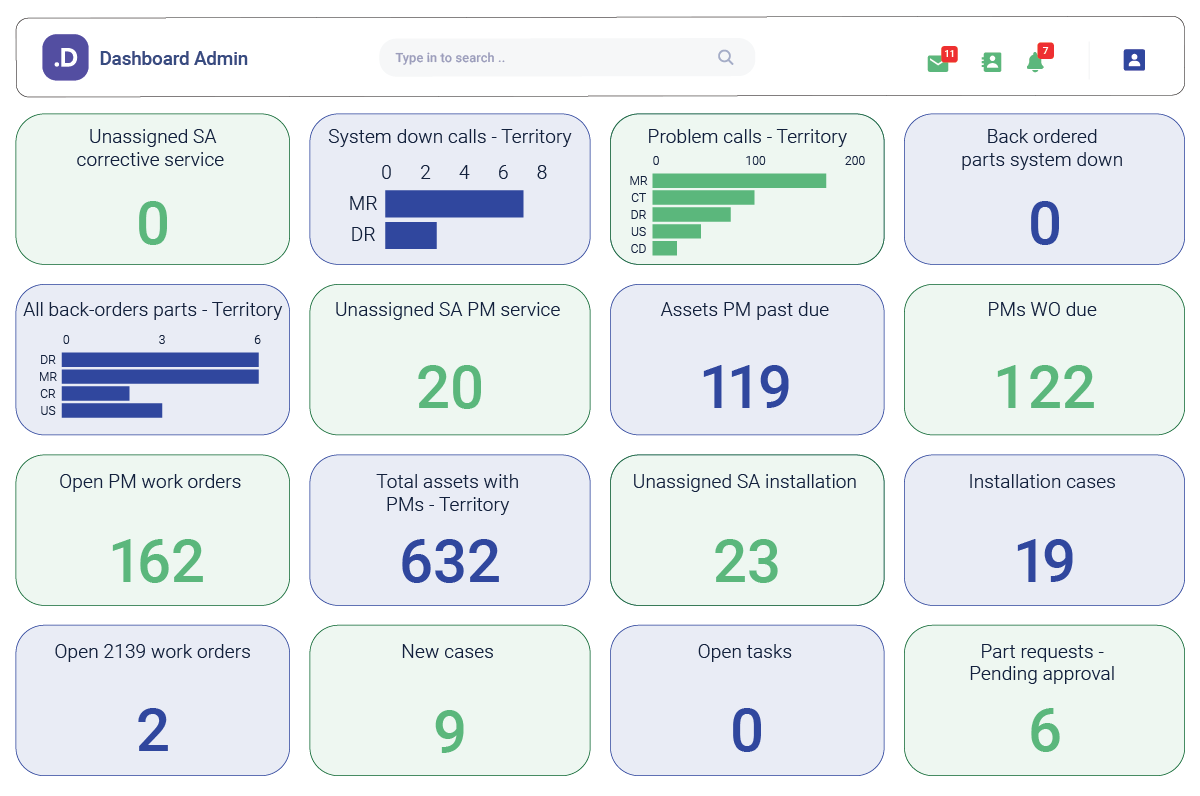
Task: Open the New cases tile
Action: click(x=450, y=700)
